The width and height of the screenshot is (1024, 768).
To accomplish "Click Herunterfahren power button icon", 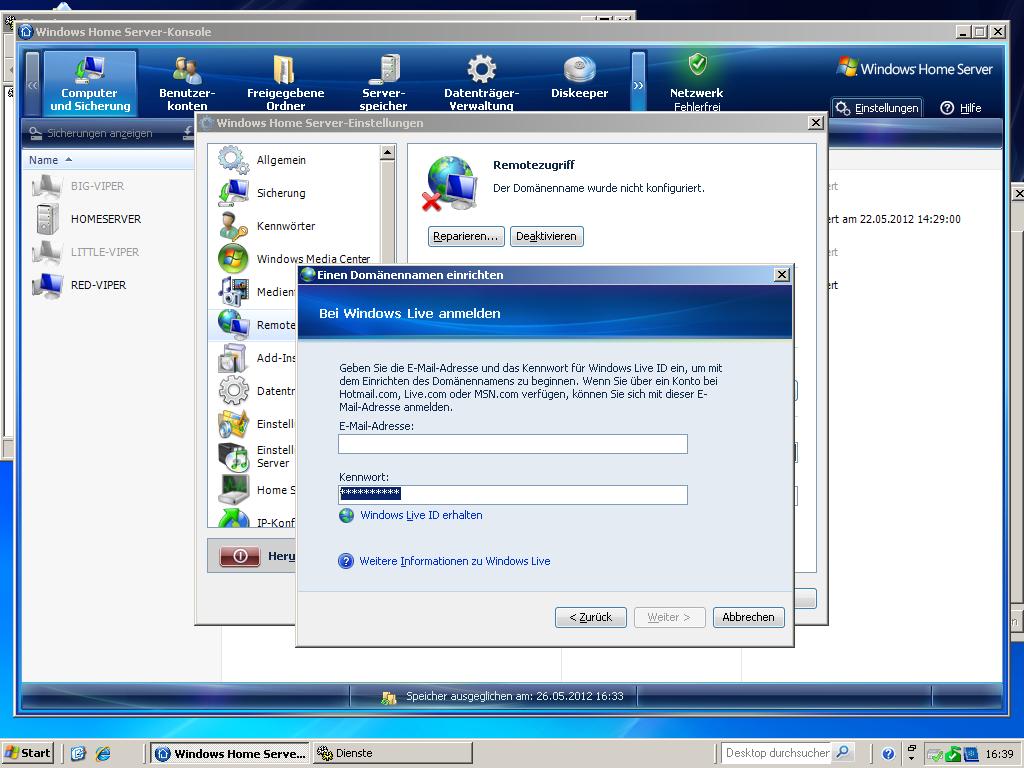I will (x=240, y=556).
